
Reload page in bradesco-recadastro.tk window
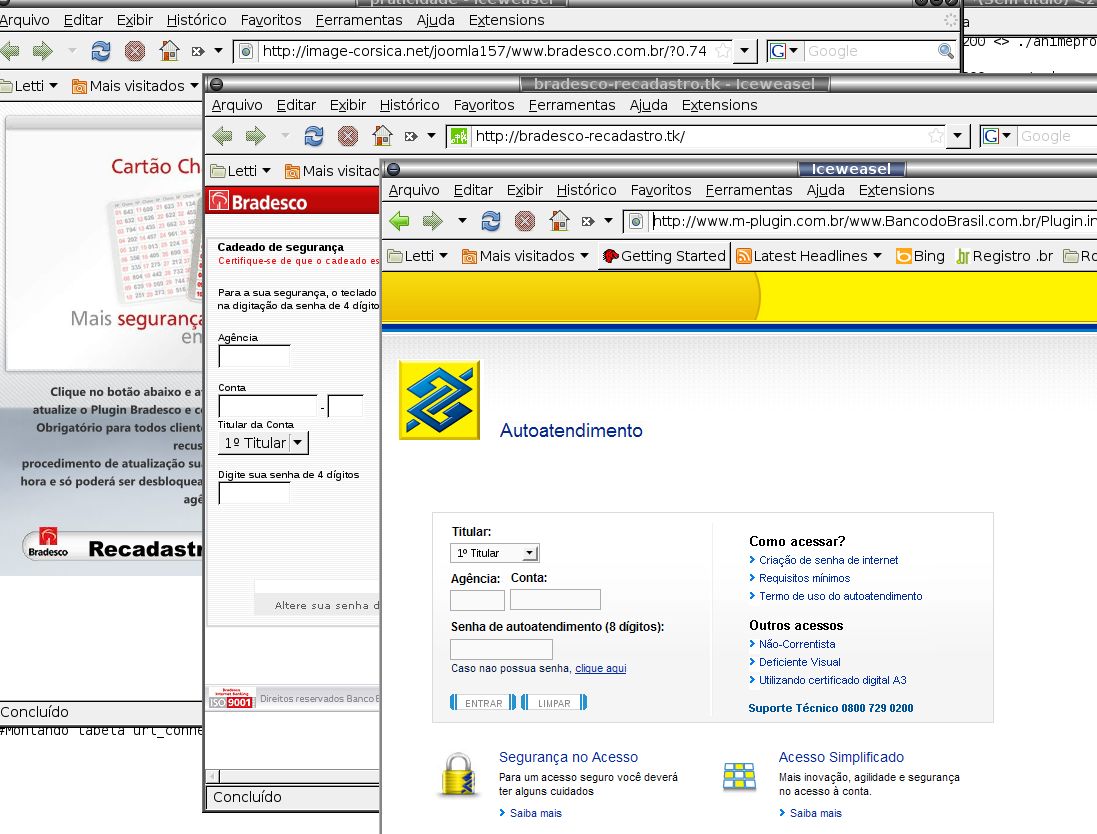click(x=314, y=136)
